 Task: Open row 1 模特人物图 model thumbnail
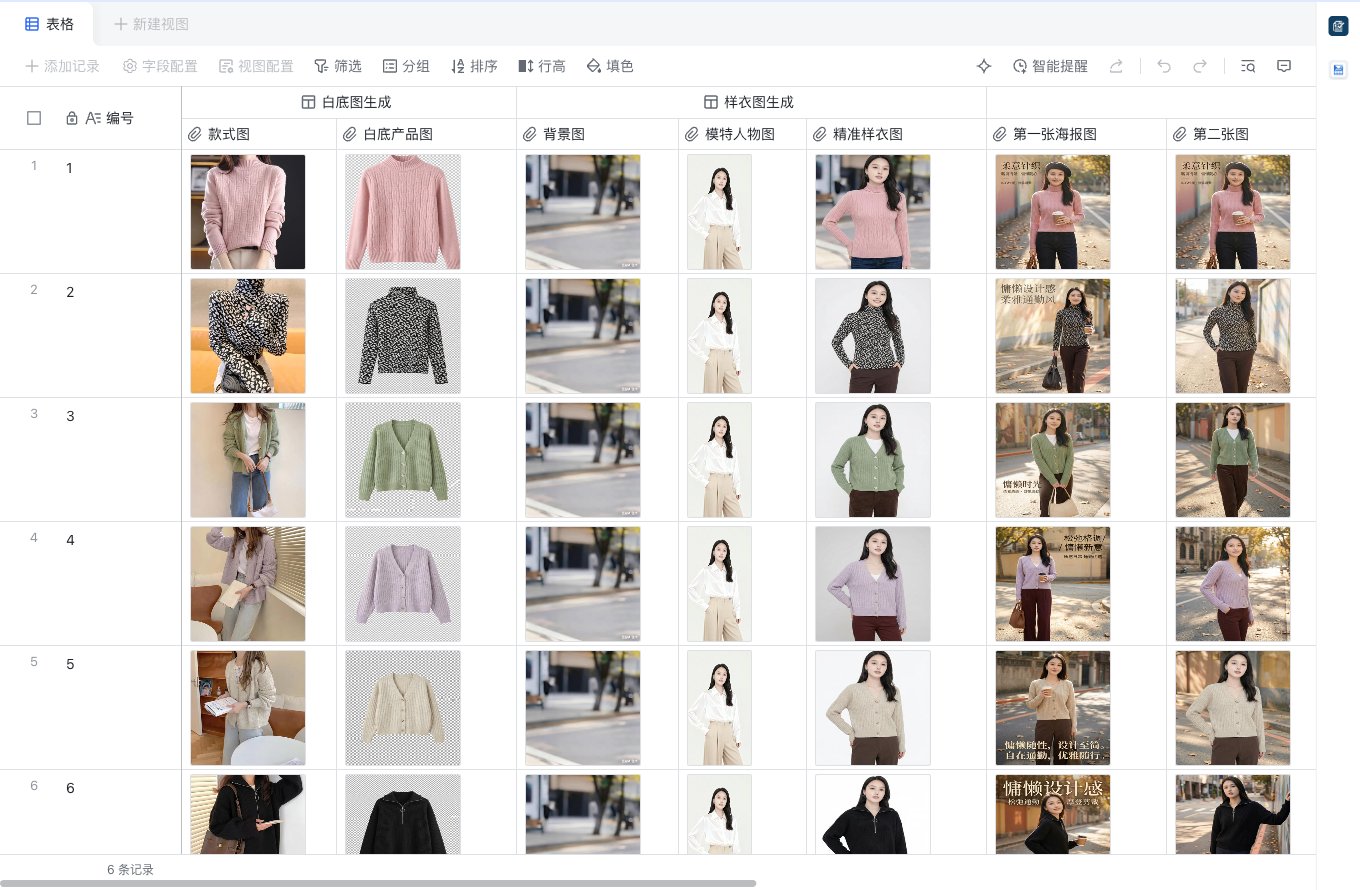click(x=719, y=212)
